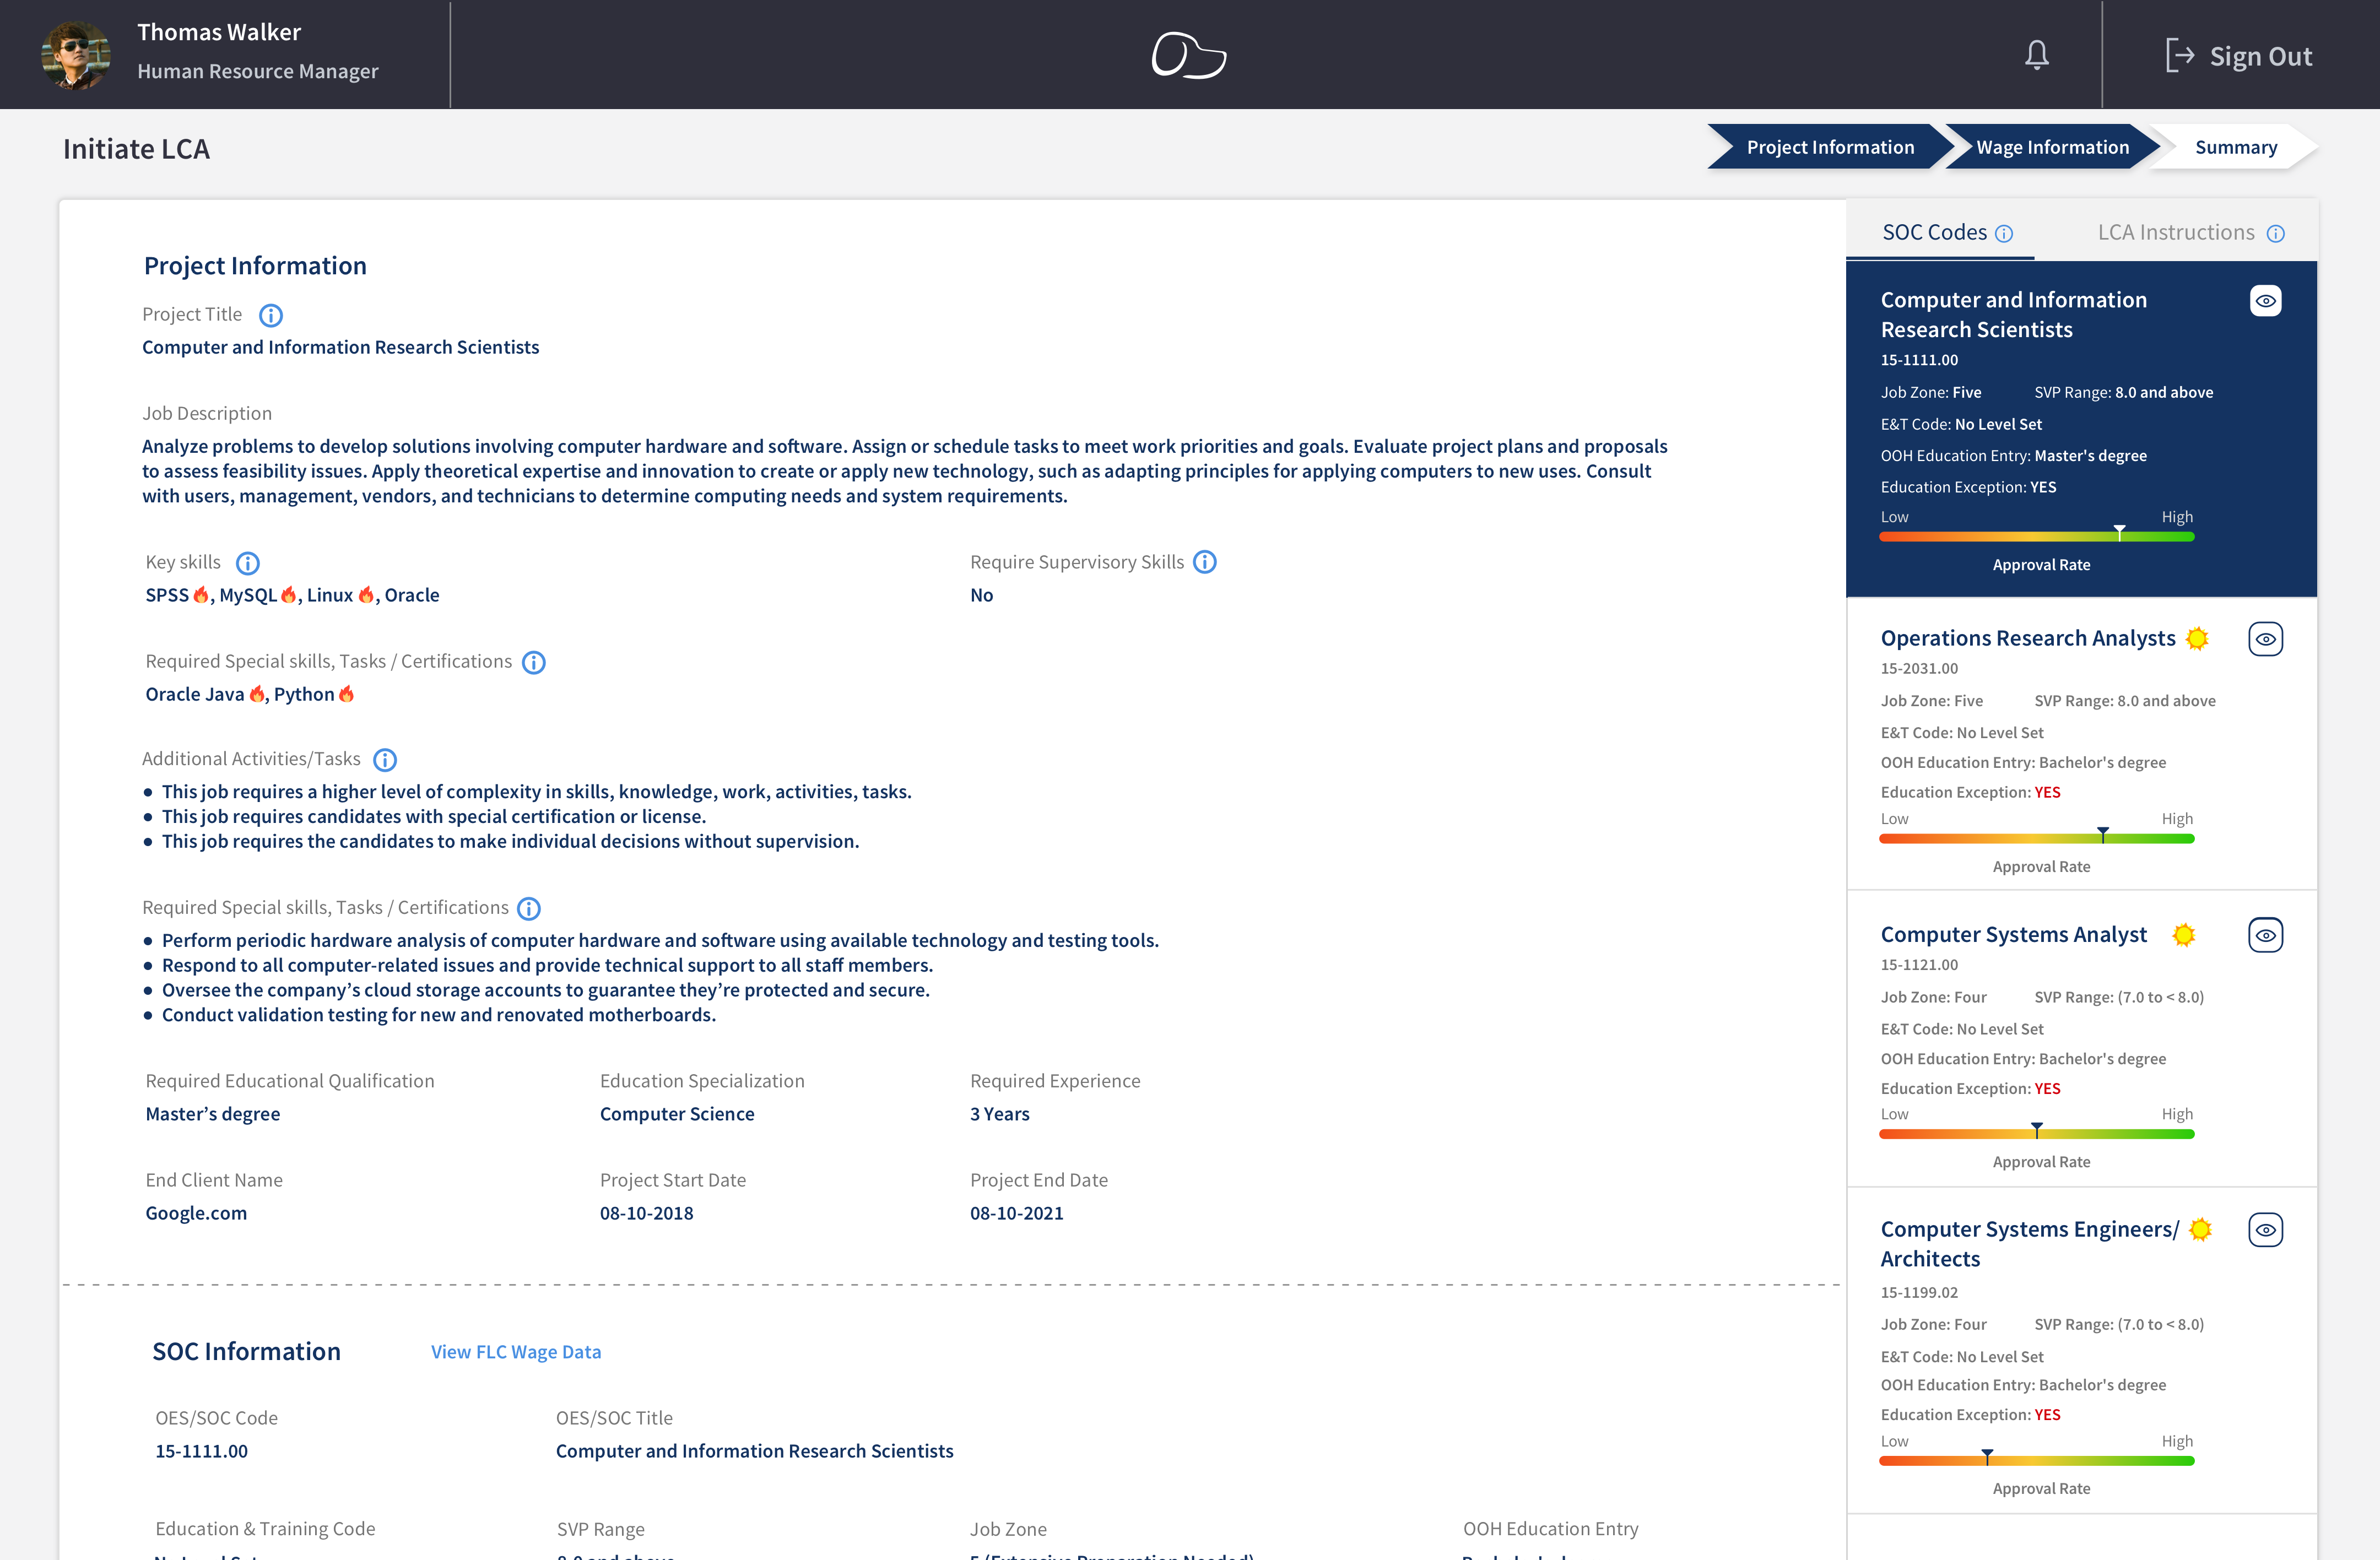Toggle eye icon for Computer Systems Analyst
Screen dimensions: 2380x1560
2265,935
